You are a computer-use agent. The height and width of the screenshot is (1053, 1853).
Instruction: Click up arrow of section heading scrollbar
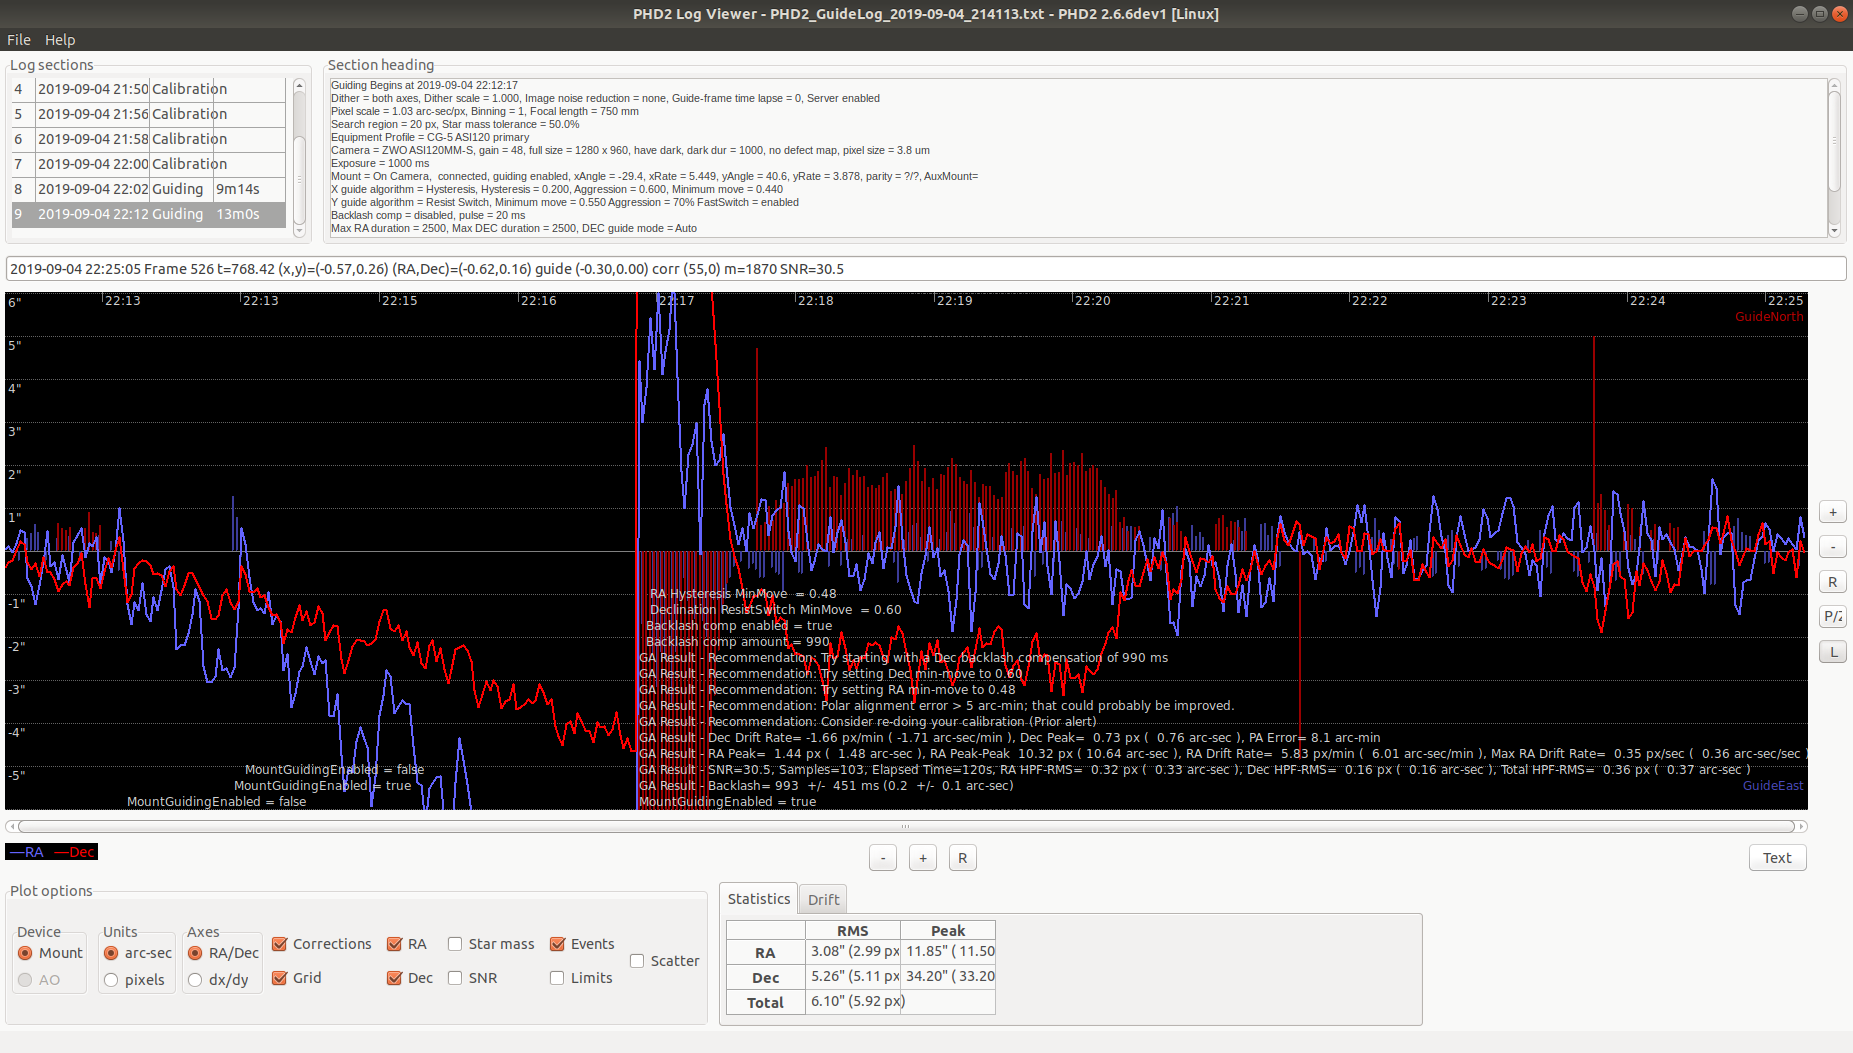(1834, 85)
